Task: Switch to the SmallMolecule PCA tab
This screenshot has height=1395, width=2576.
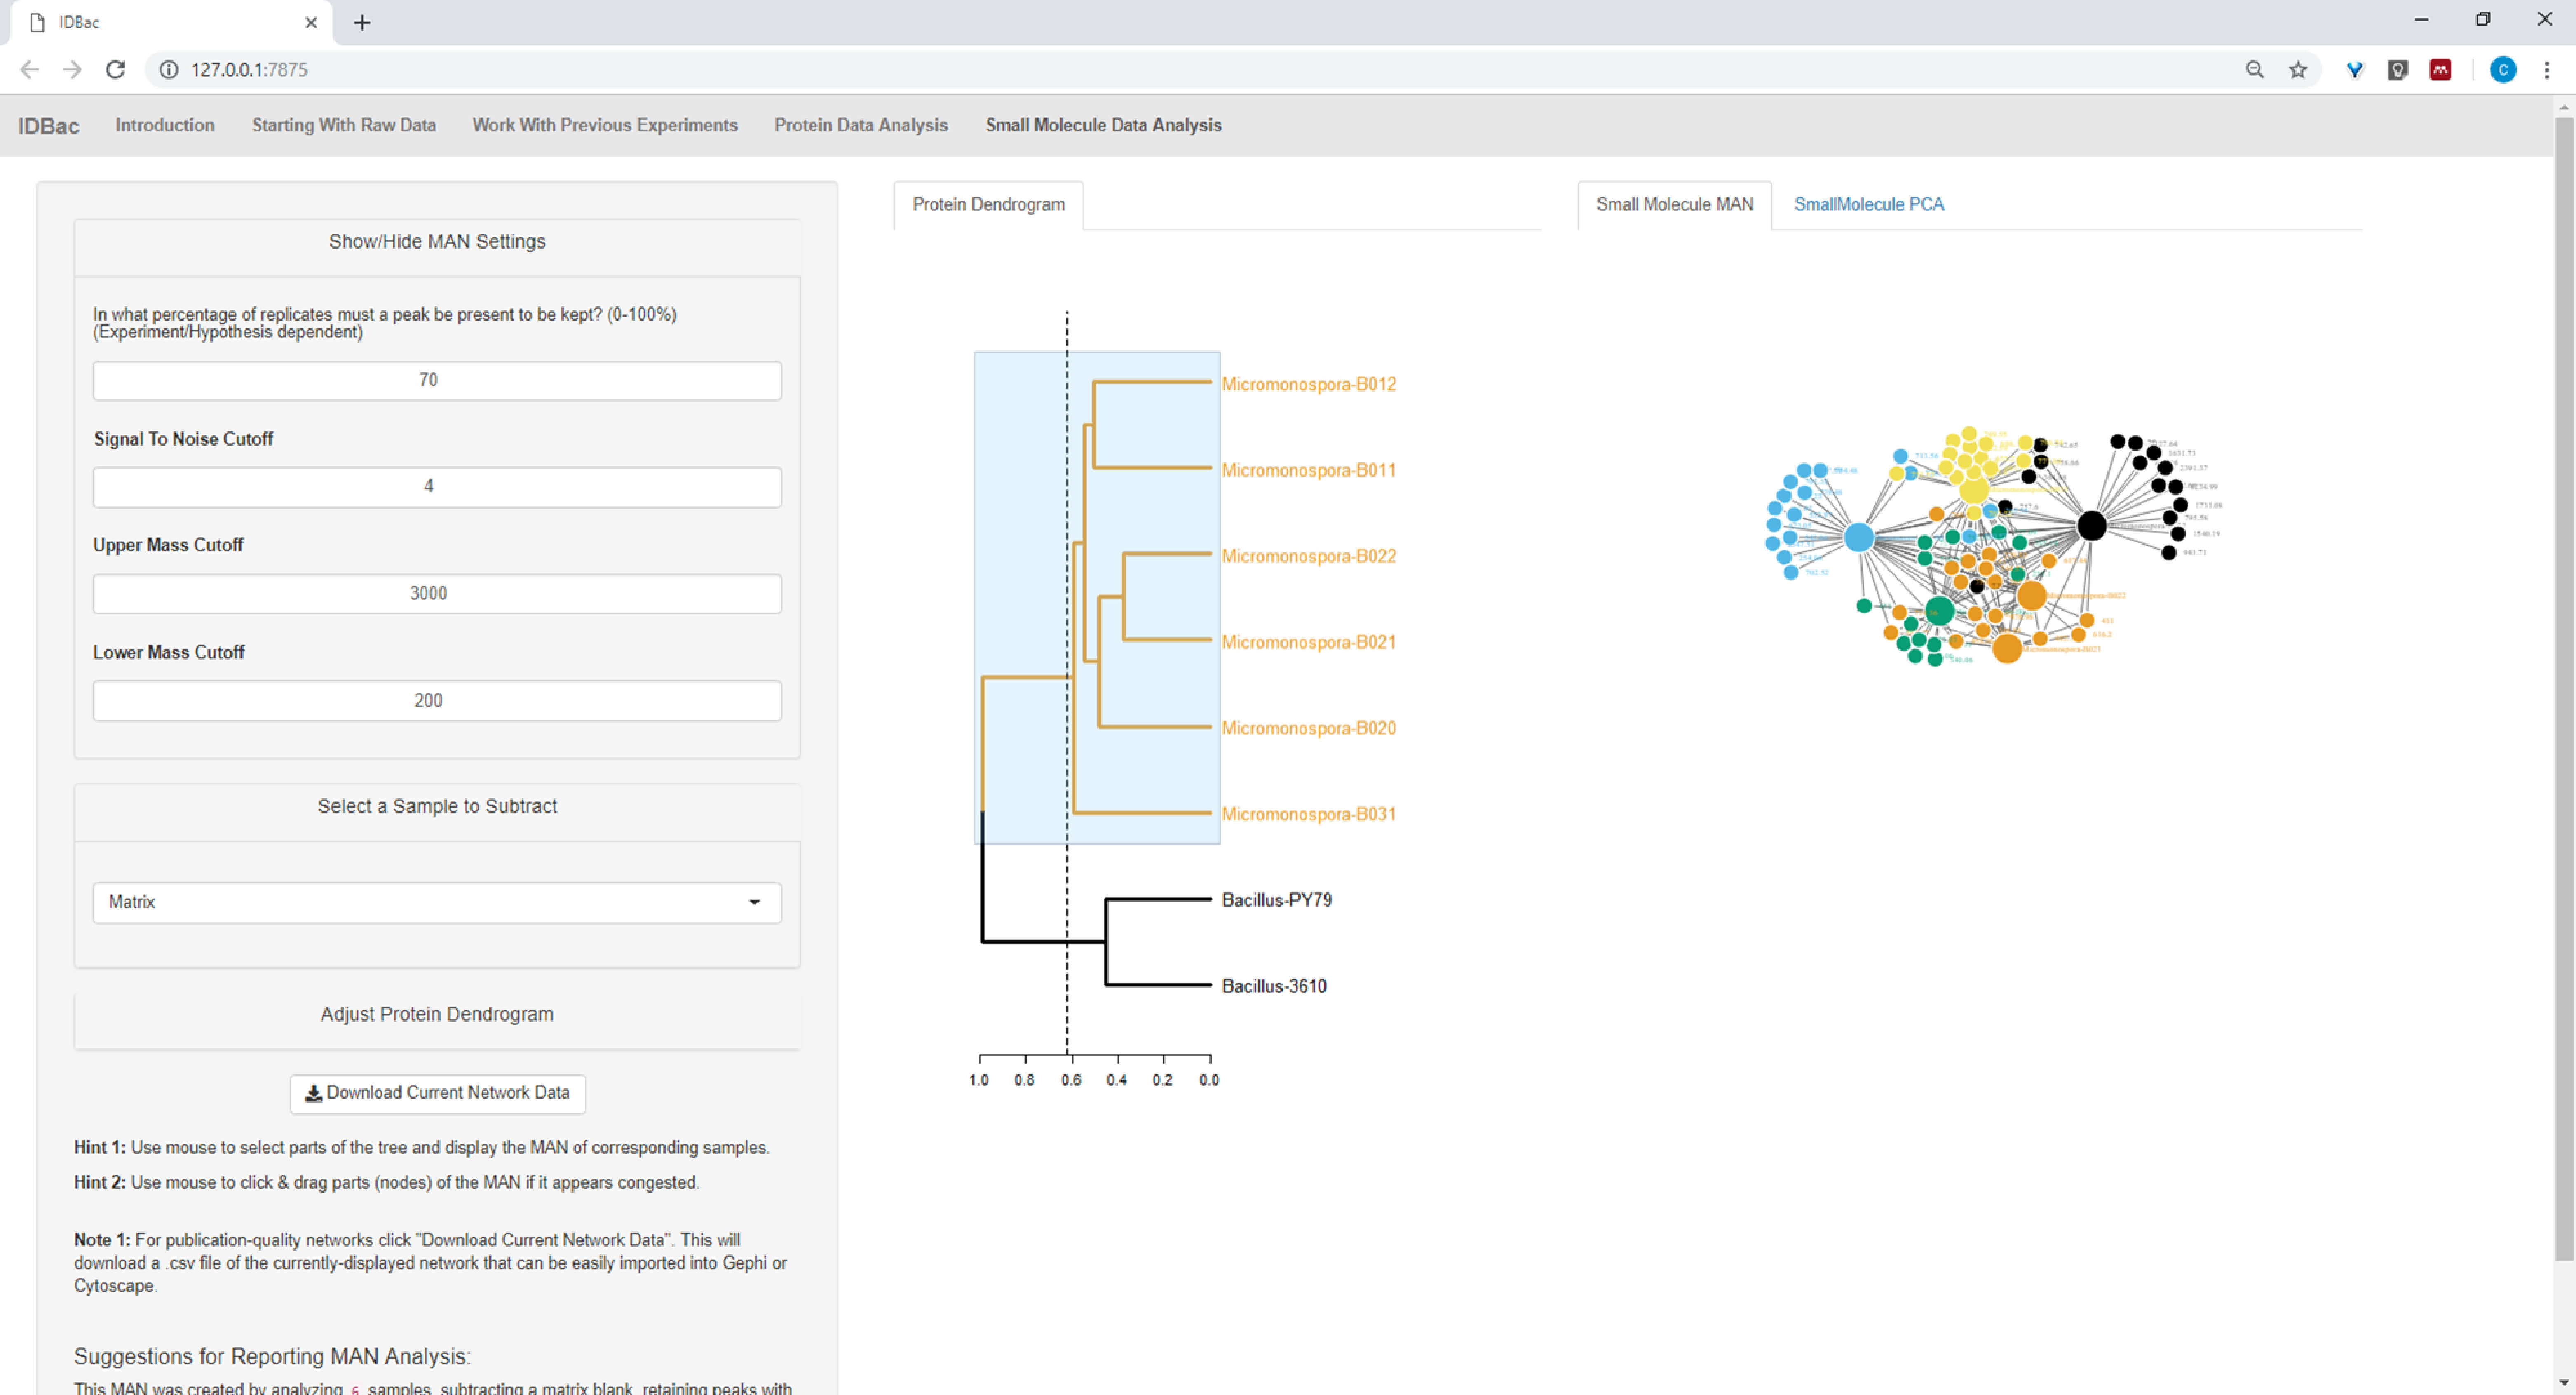Action: (1868, 204)
